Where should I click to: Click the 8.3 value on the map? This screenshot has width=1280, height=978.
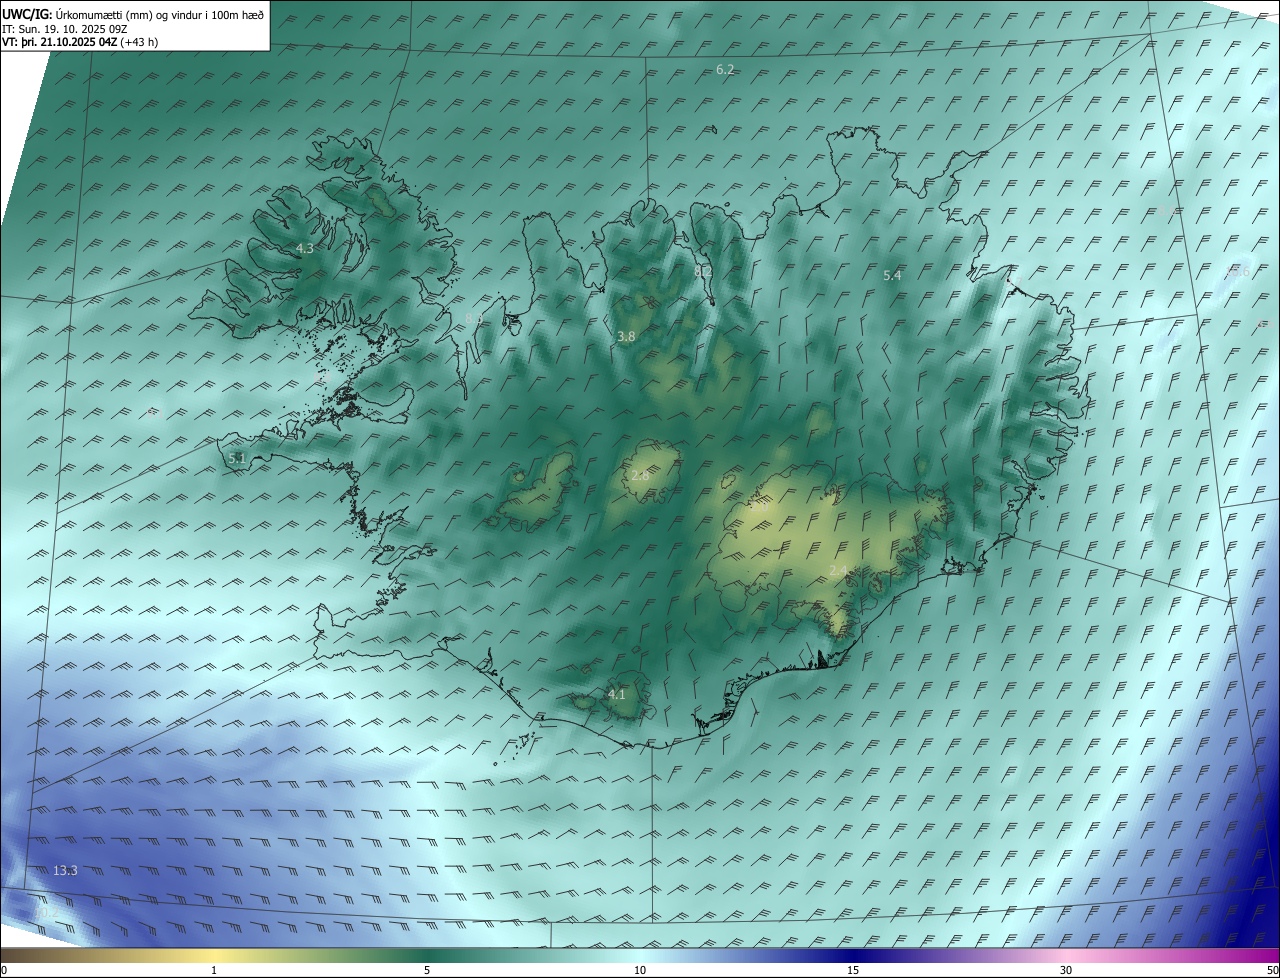tap(474, 319)
